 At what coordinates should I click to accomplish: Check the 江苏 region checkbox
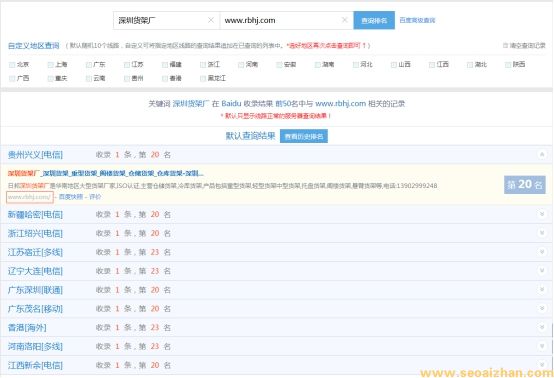(126, 65)
